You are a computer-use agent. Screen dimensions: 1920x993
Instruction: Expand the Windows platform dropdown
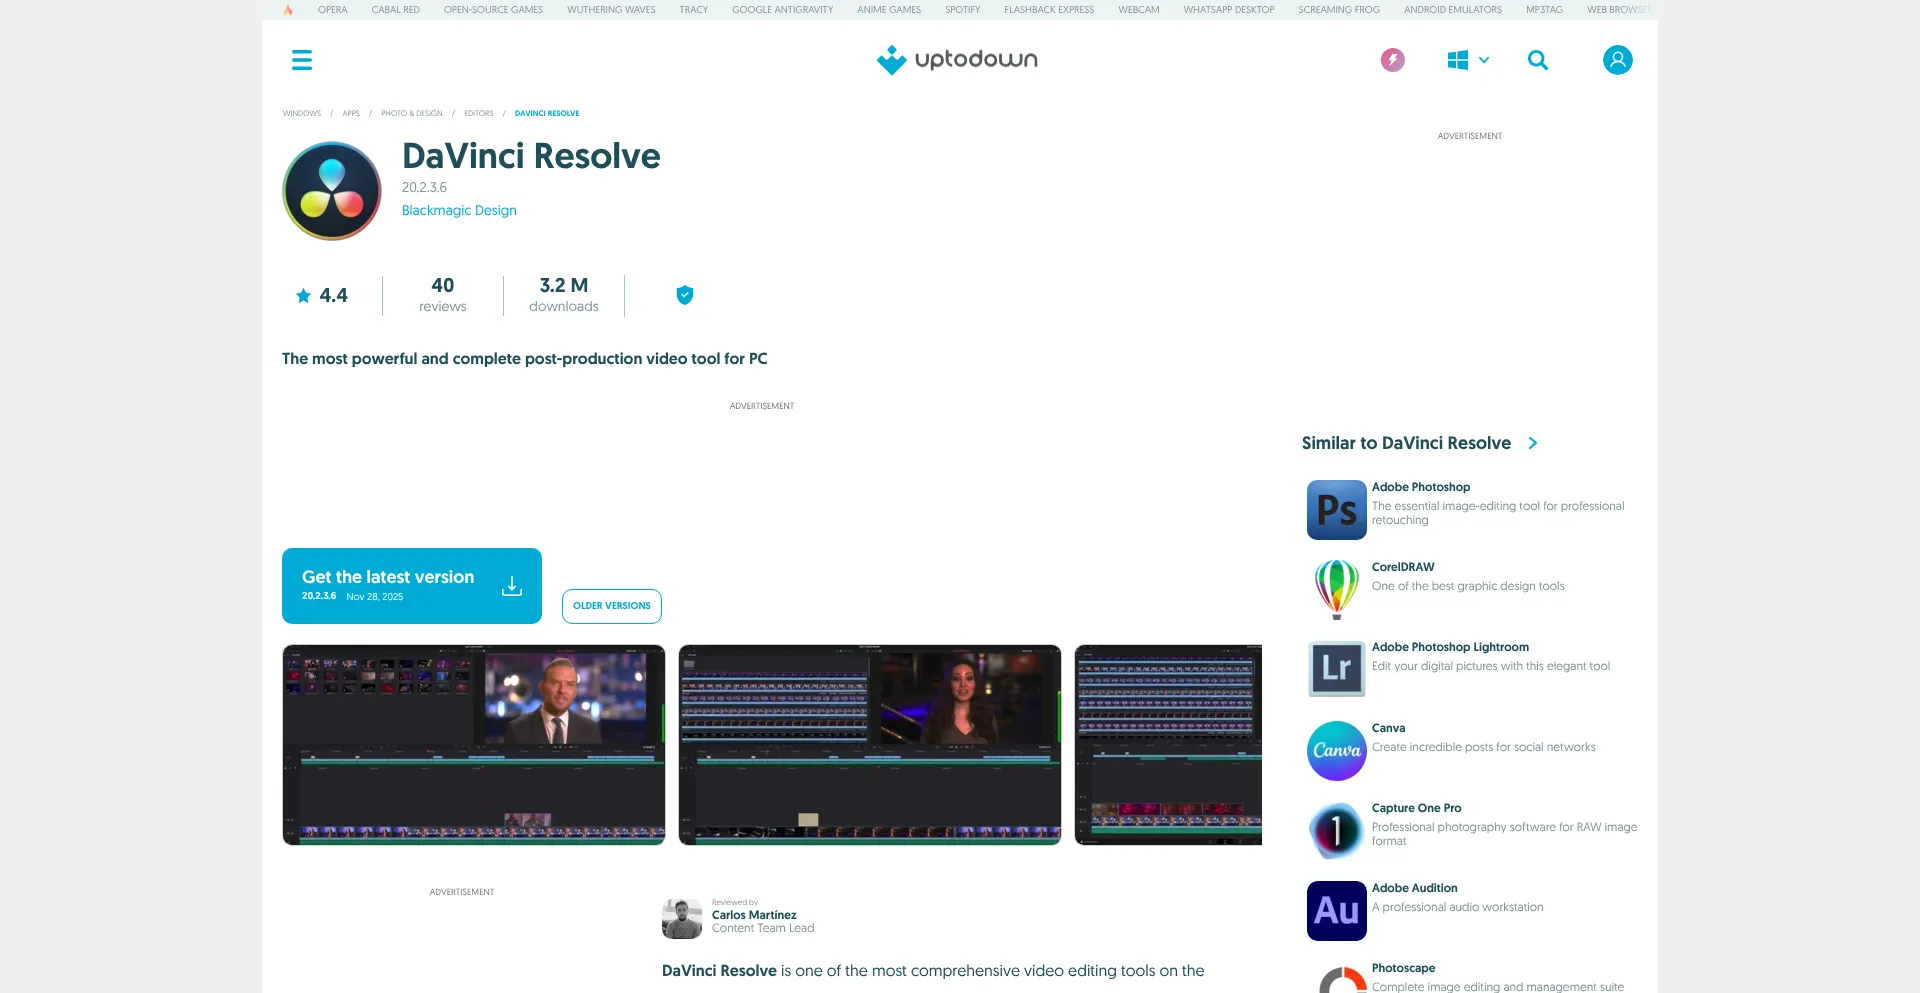(x=1468, y=60)
